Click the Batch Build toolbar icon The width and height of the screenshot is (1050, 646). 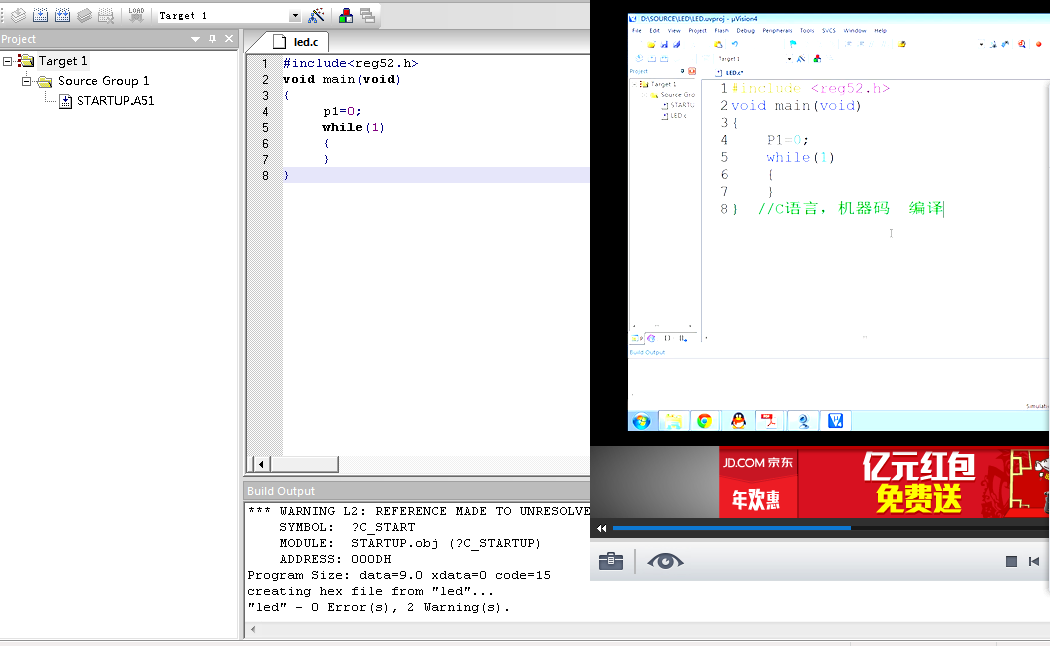point(84,15)
